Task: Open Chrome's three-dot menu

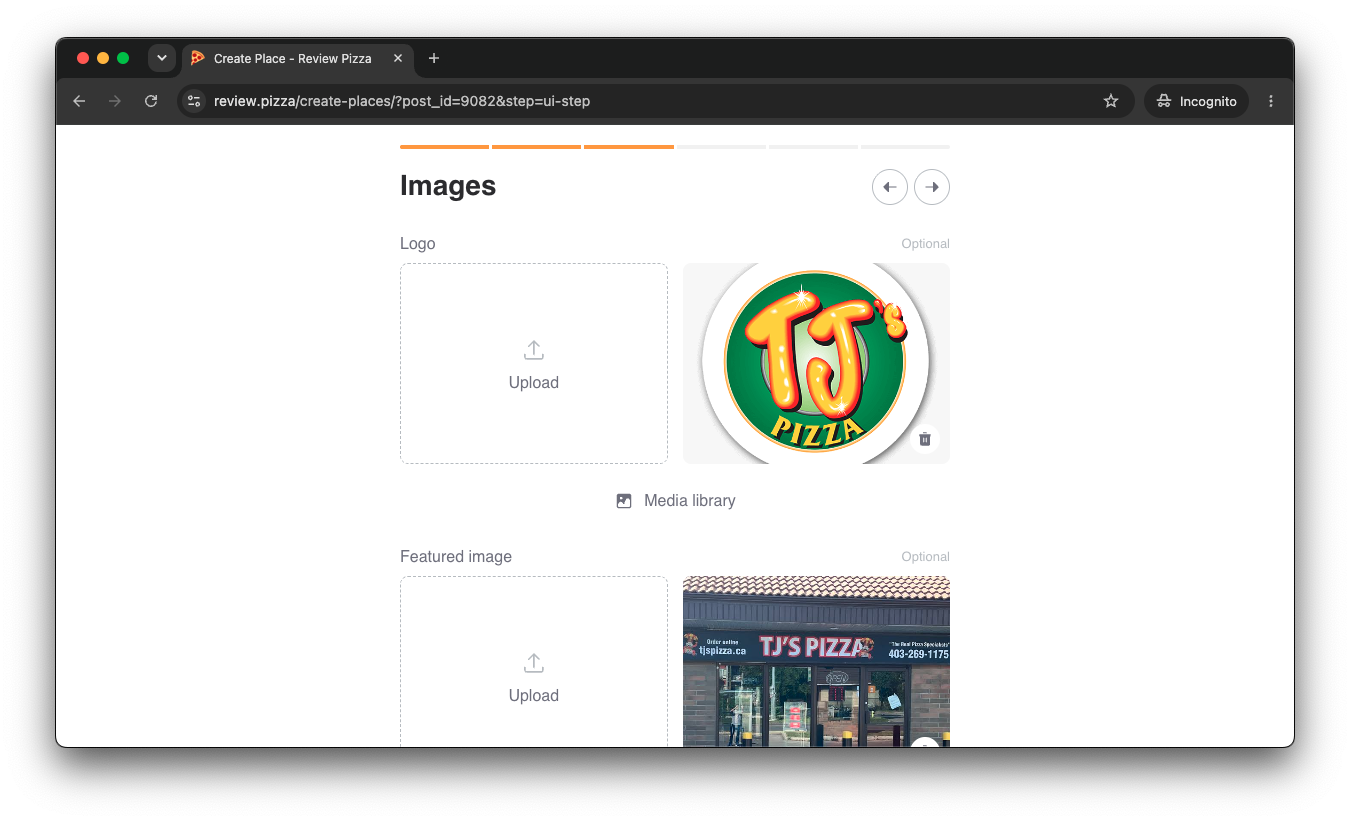Action: coord(1271,101)
